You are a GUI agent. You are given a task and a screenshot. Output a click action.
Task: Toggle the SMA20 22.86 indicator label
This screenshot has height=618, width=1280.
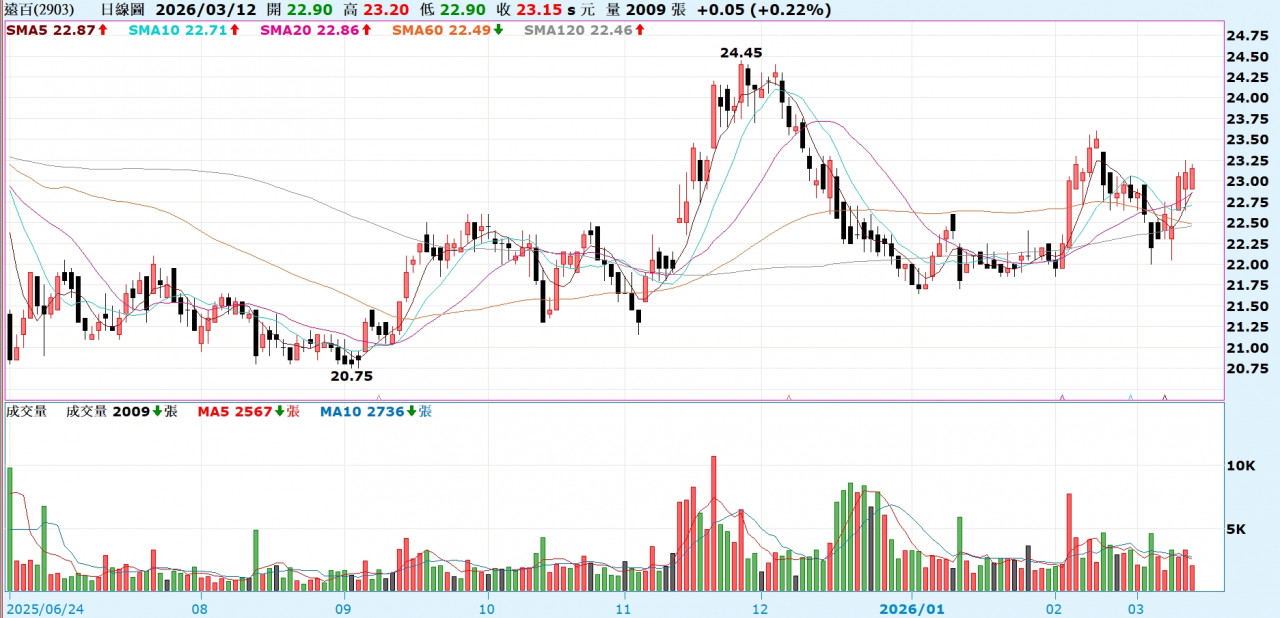coord(310,30)
